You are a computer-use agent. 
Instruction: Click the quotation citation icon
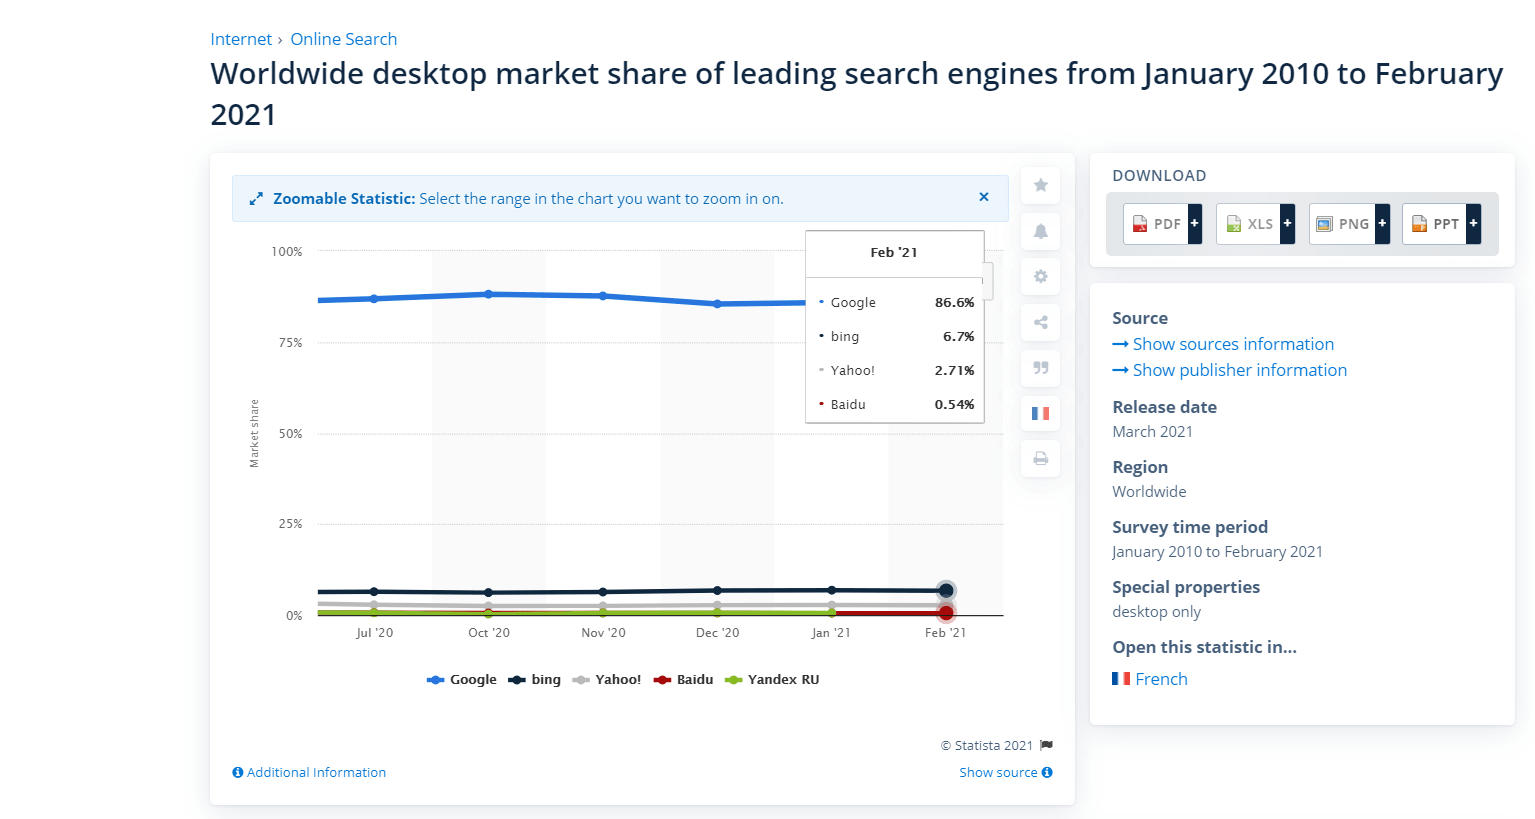1040,368
